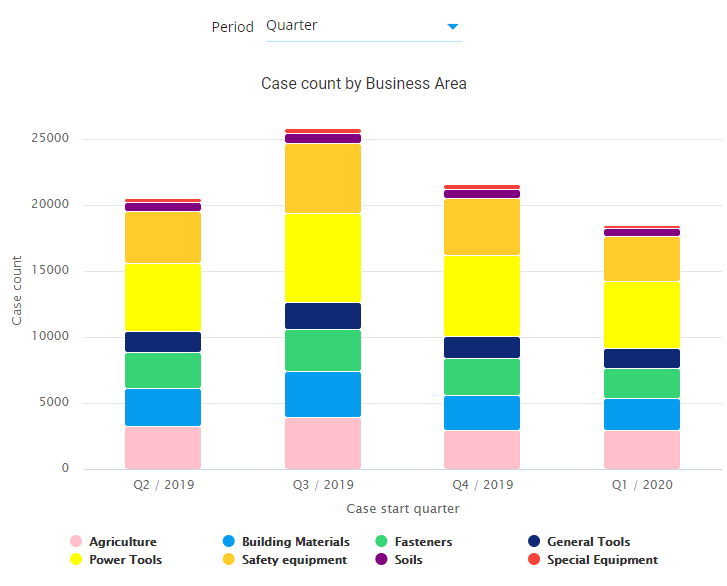Image resolution: width=727 pixels, height=586 pixels.
Task: Click the Agriculture legend label
Action: [x=123, y=541]
